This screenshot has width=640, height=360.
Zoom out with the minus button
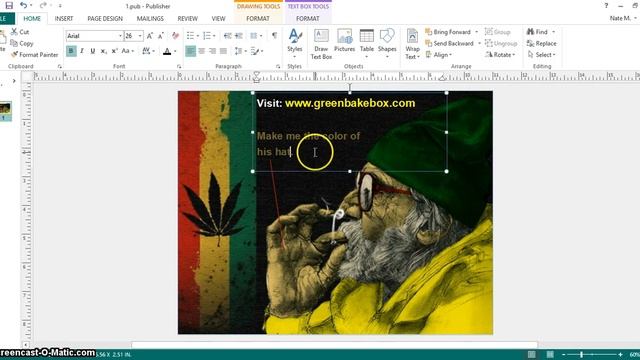click(564, 355)
